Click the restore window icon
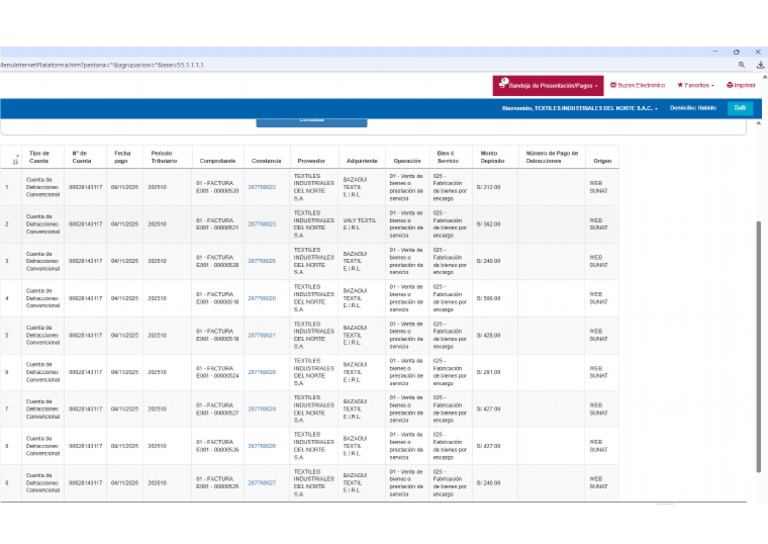The width and height of the screenshot is (768, 544). [736, 52]
